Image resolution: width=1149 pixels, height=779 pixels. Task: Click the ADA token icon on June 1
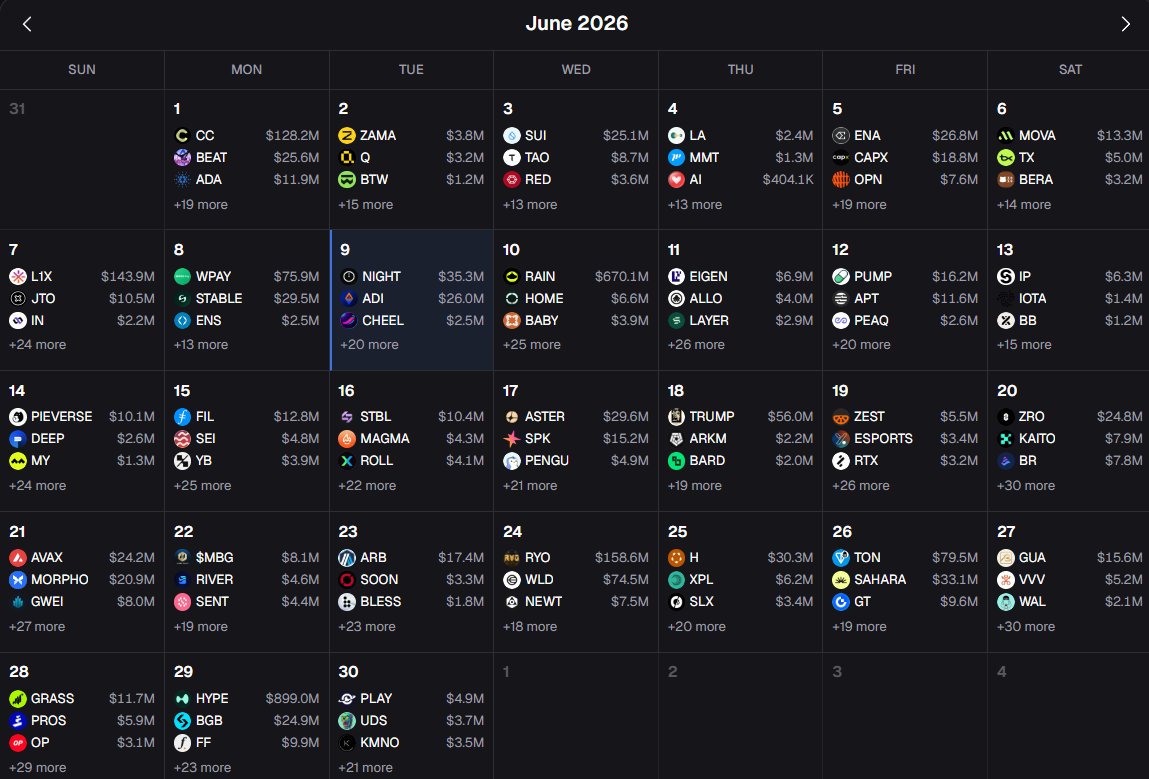182,180
